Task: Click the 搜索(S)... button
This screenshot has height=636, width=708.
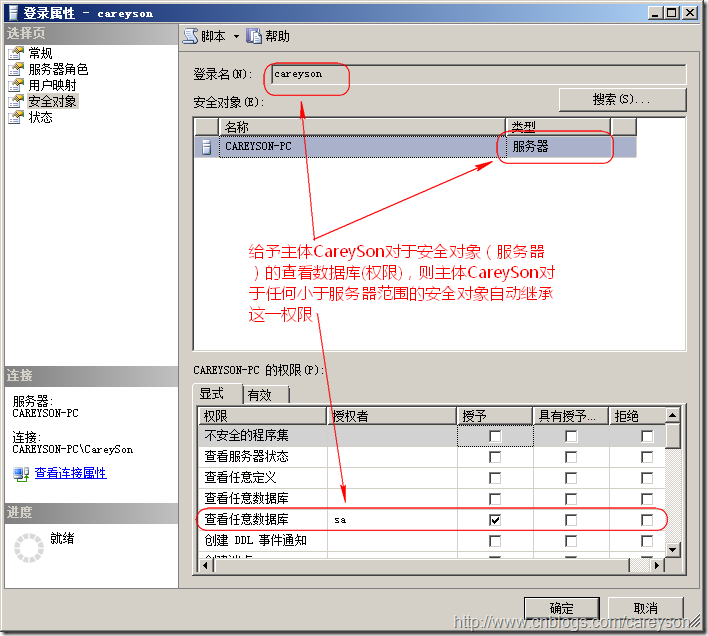Action: 622,99
